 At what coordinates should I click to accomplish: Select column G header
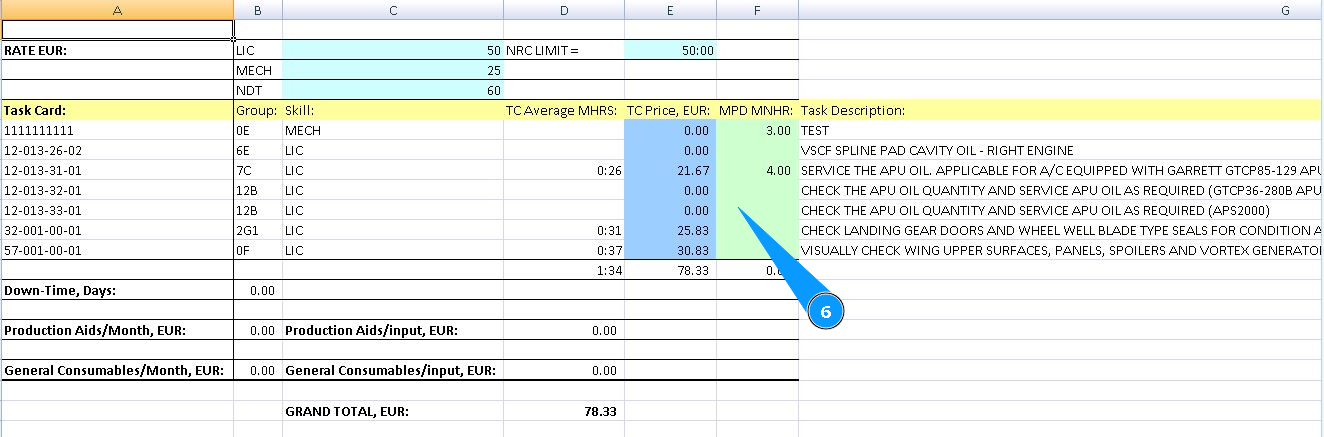click(1061, 10)
